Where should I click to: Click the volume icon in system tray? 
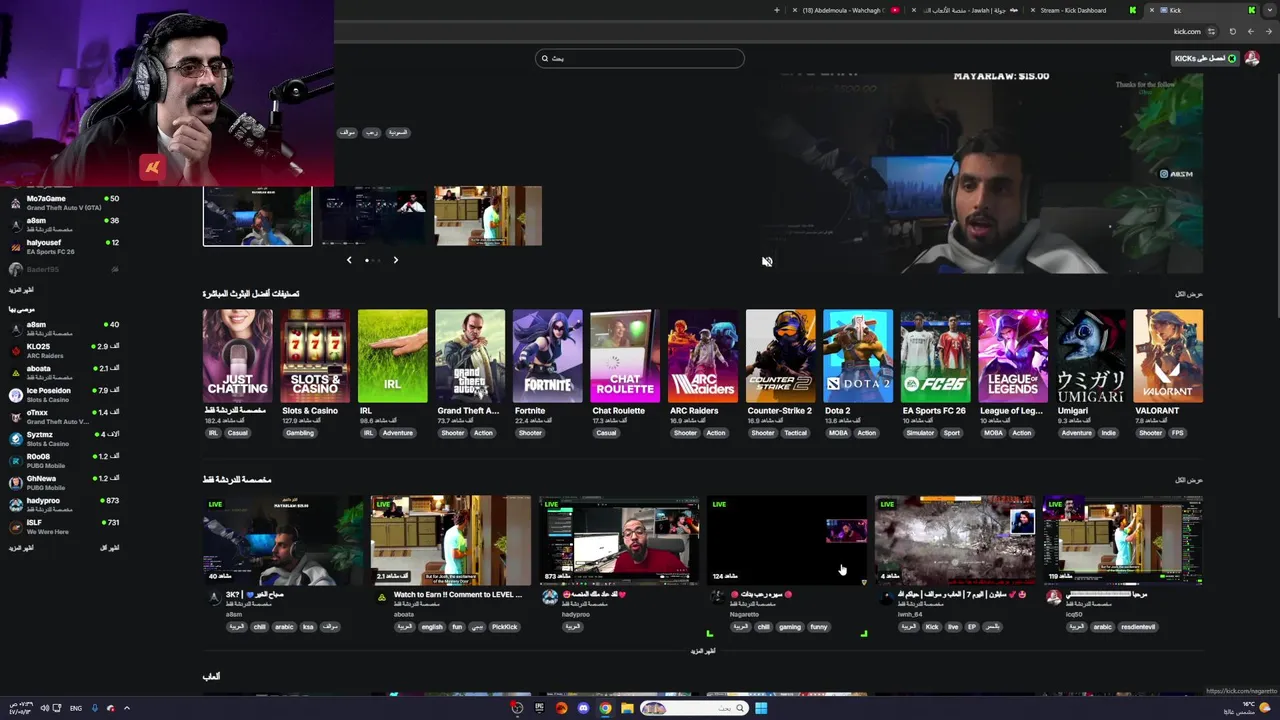pos(44,708)
